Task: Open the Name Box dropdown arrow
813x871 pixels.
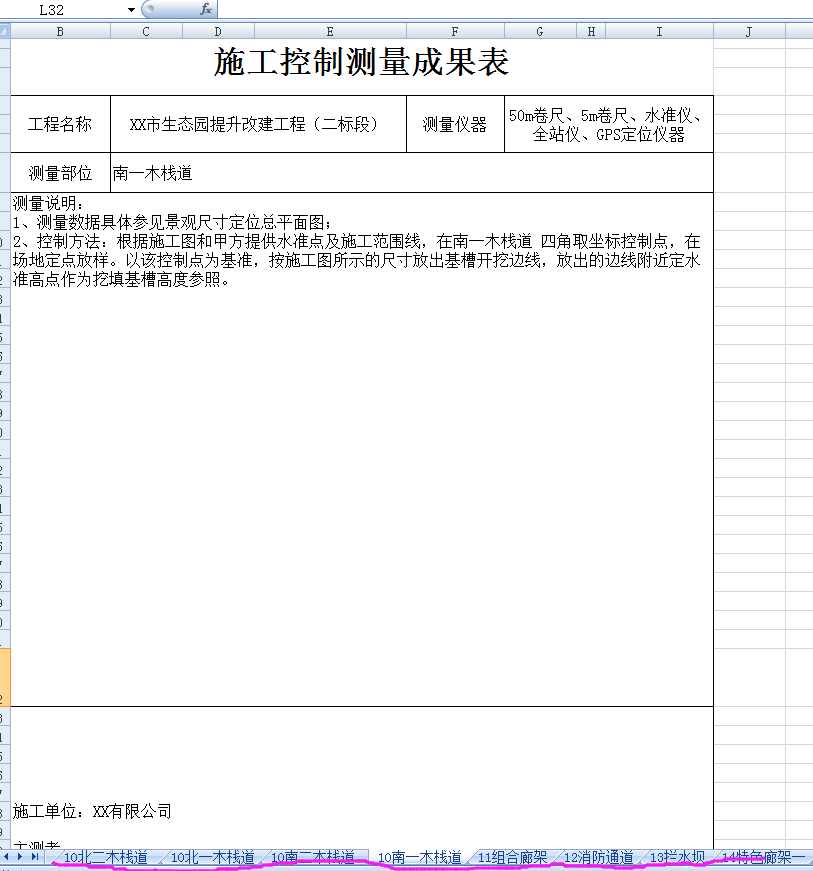Action: pyautogui.click(x=131, y=9)
